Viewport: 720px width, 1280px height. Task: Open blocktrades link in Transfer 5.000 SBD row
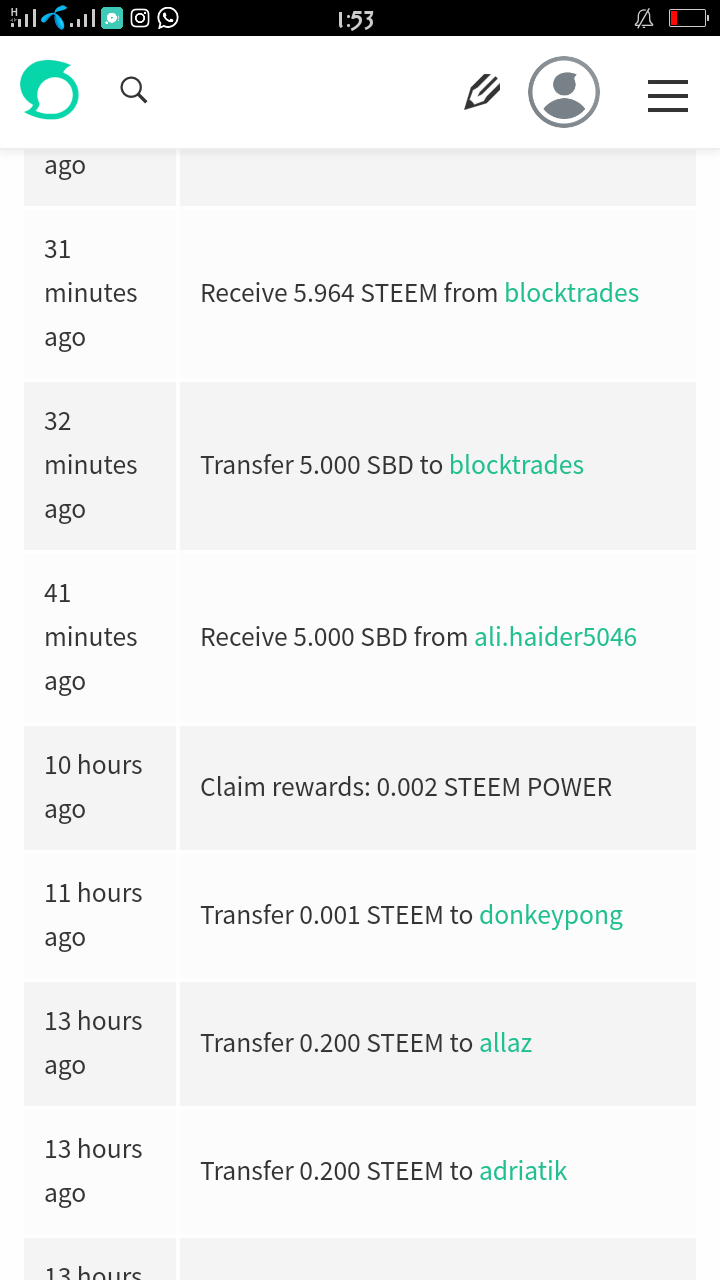tap(516, 465)
